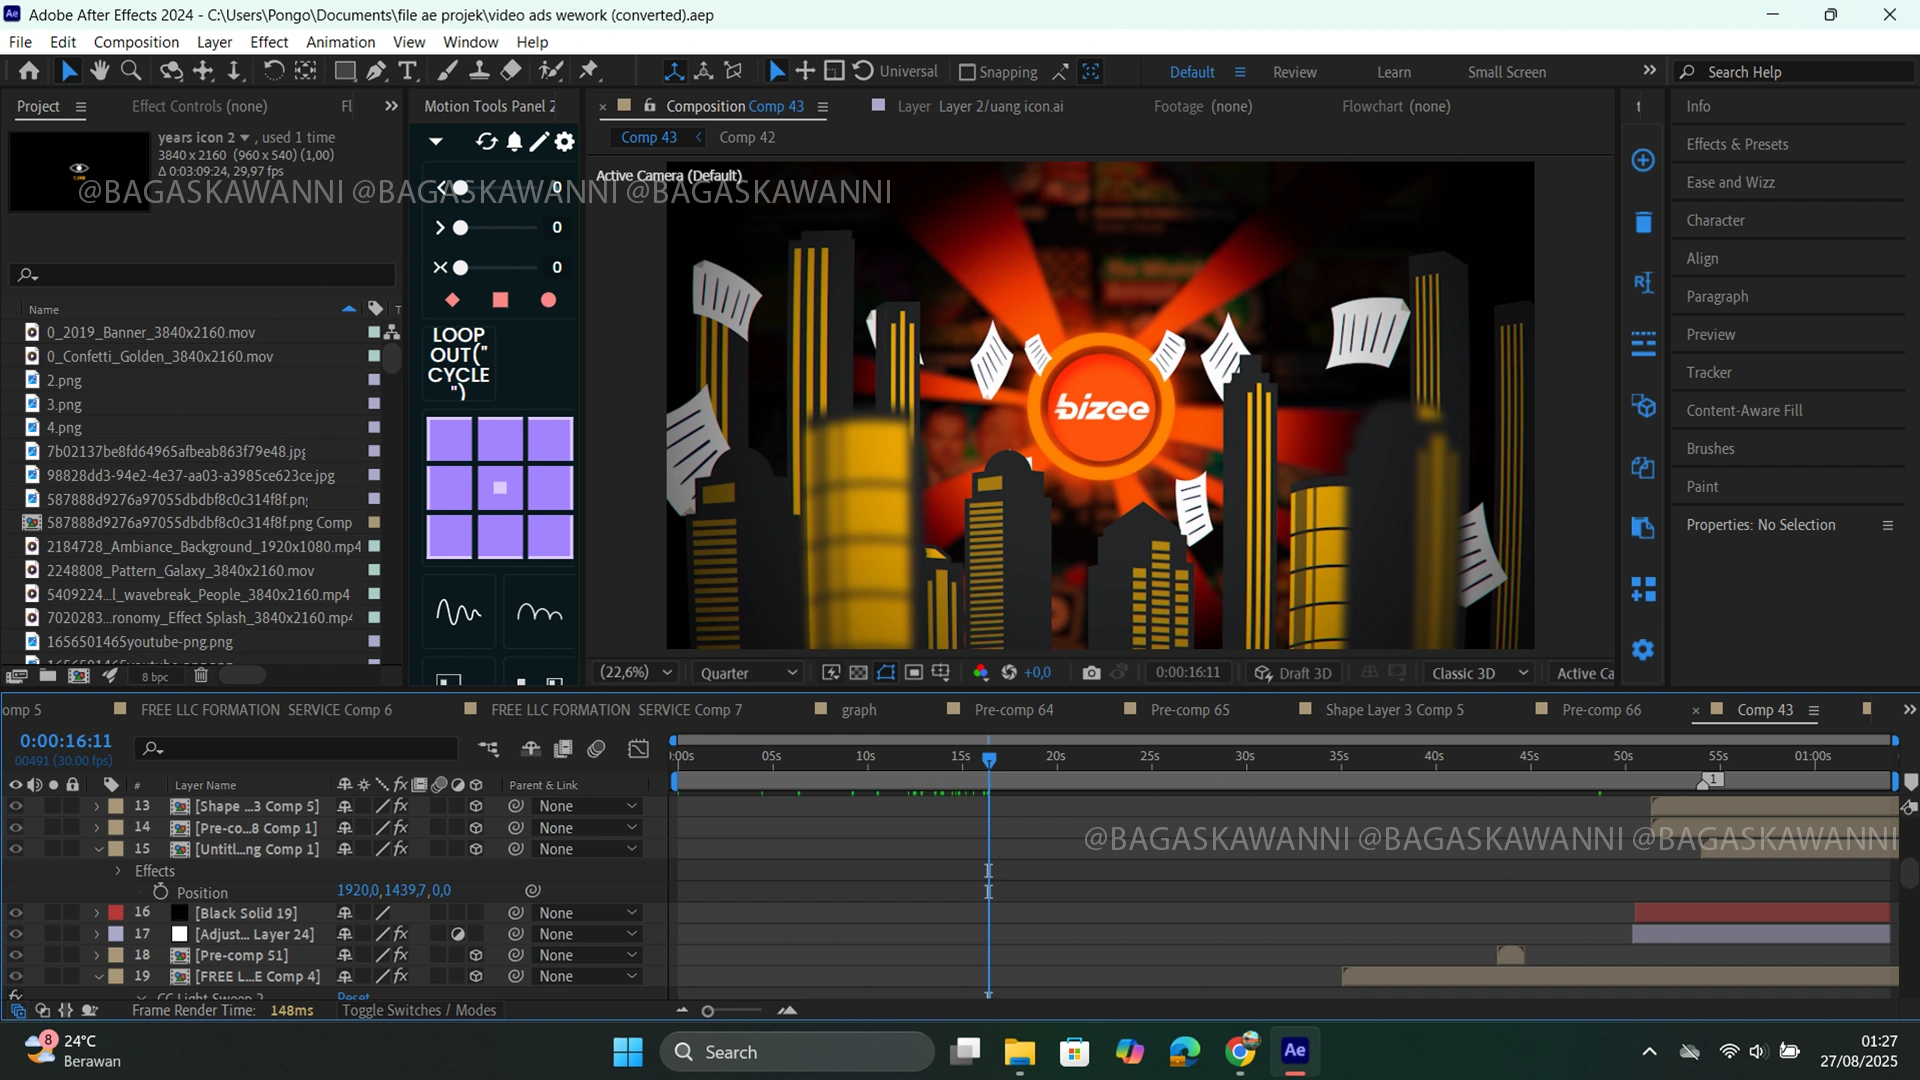
Task: Toggle transparency grid in viewer
Action: (x=858, y=673)
